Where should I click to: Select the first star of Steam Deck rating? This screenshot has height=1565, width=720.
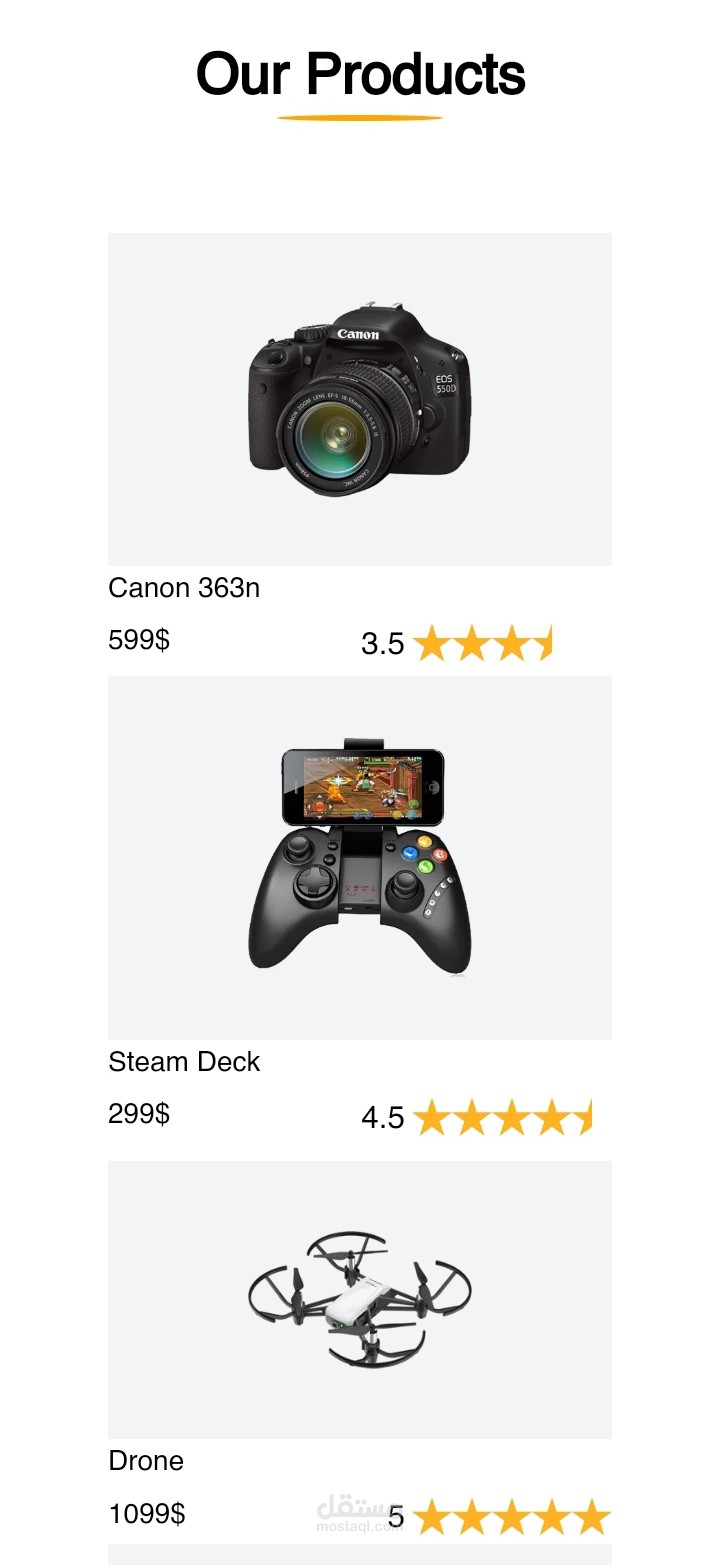coord(431,1117)
